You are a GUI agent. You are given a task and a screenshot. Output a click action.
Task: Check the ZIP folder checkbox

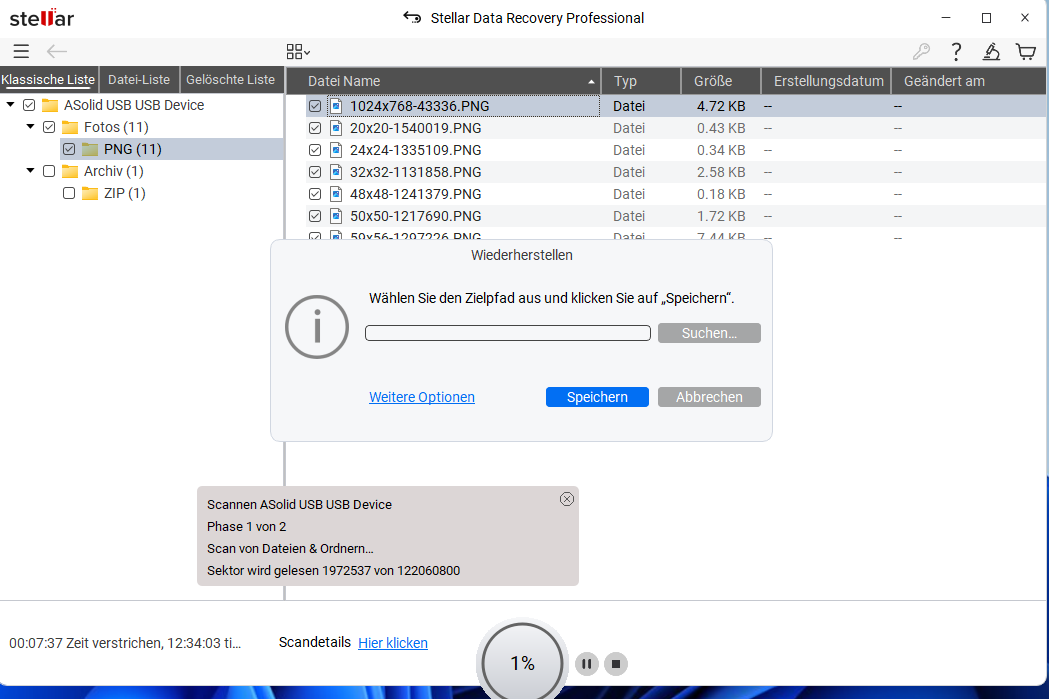point(69,193)
